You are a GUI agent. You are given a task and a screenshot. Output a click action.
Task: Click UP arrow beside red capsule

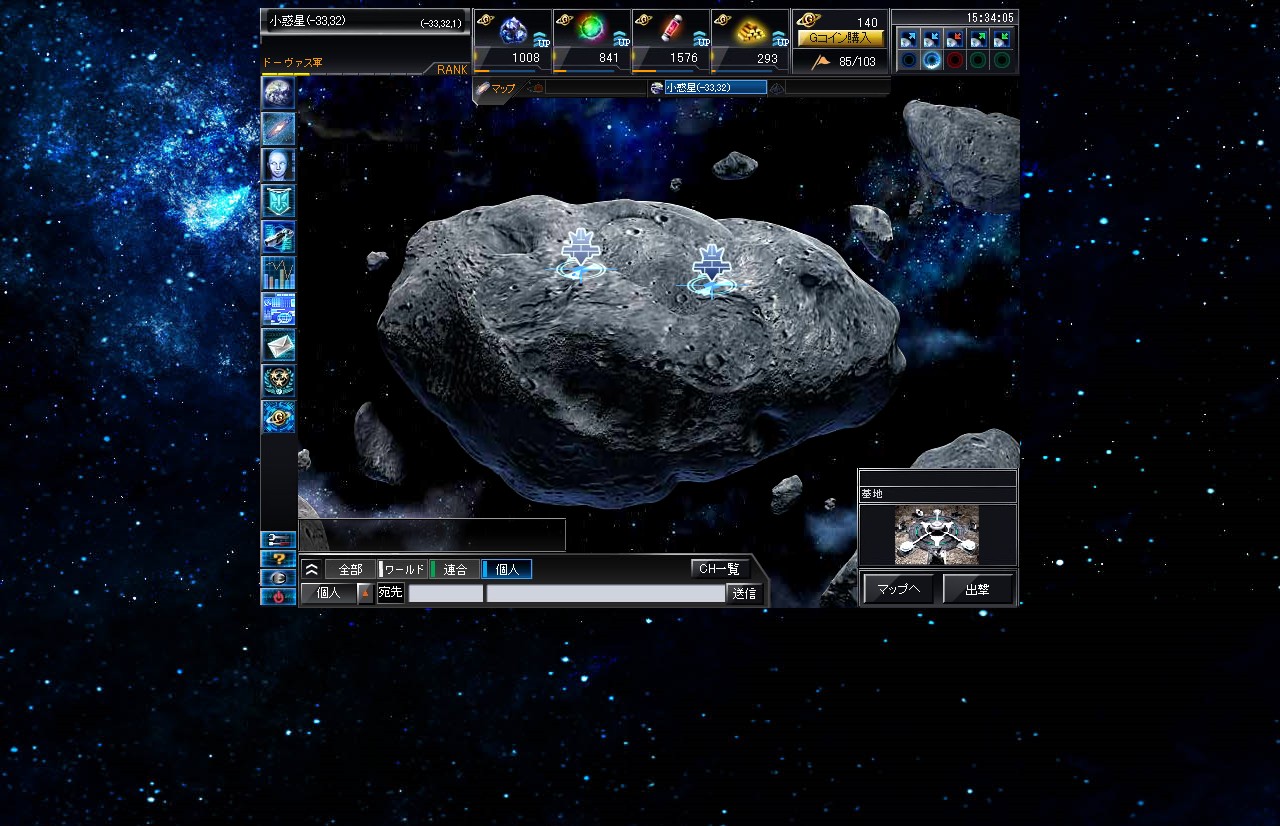click(x=700, y=40)
